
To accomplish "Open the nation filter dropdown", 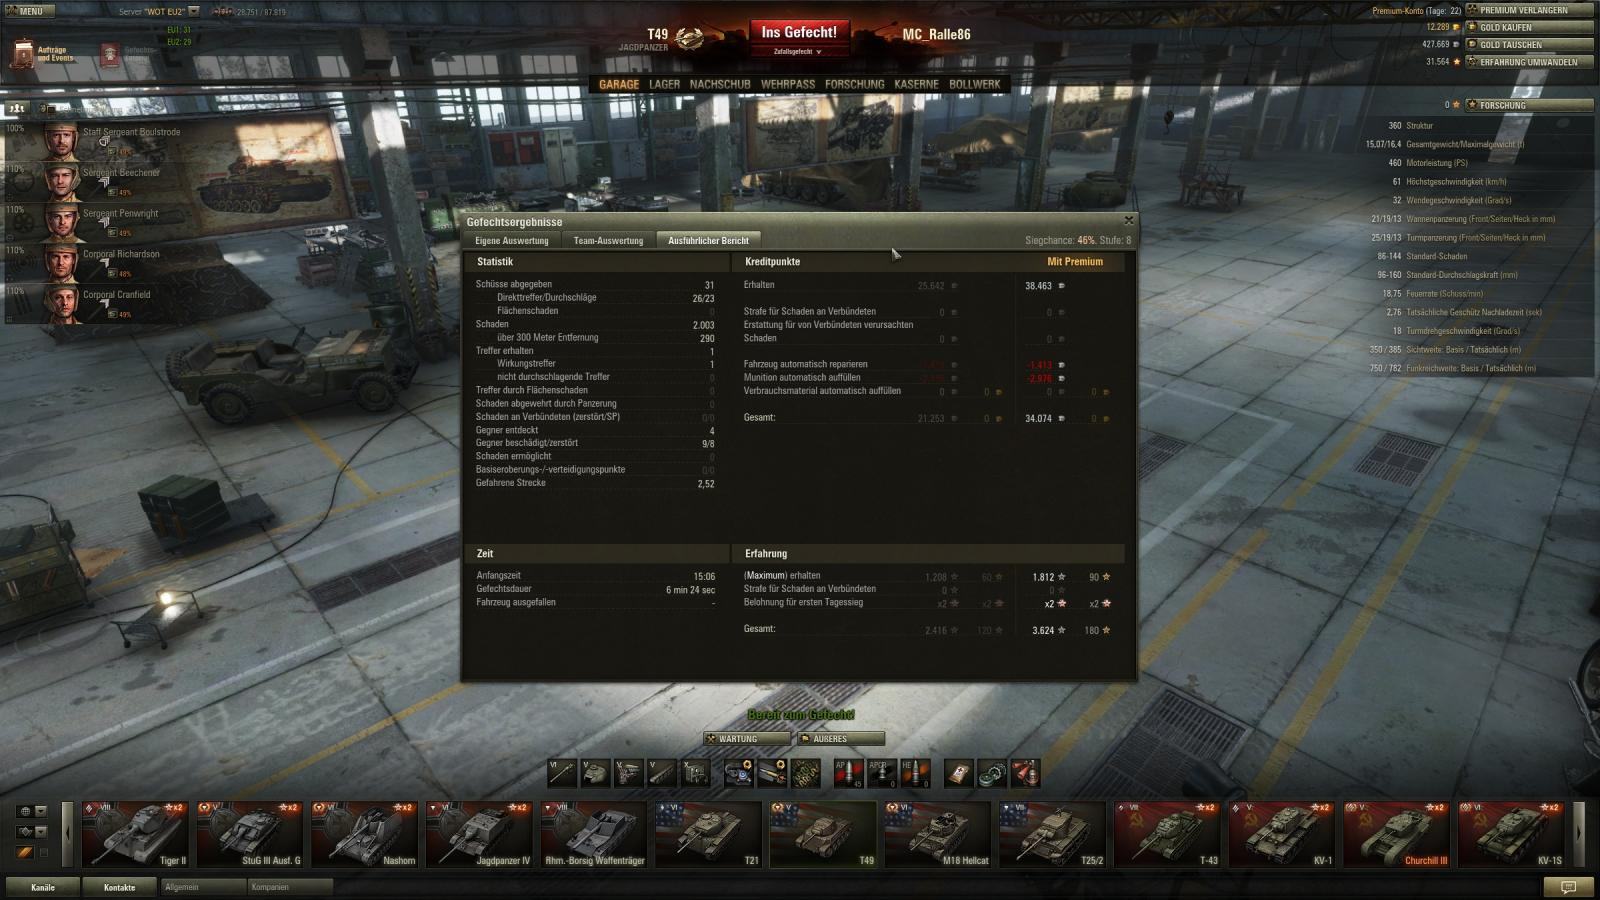I will coord(32,811).
